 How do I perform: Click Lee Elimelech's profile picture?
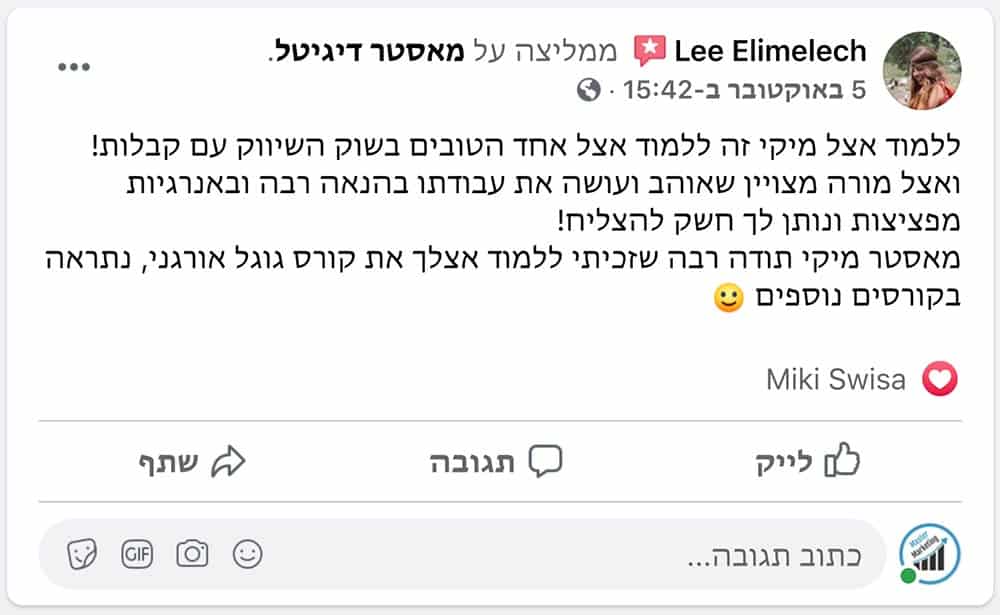click(x=921, y=69)
